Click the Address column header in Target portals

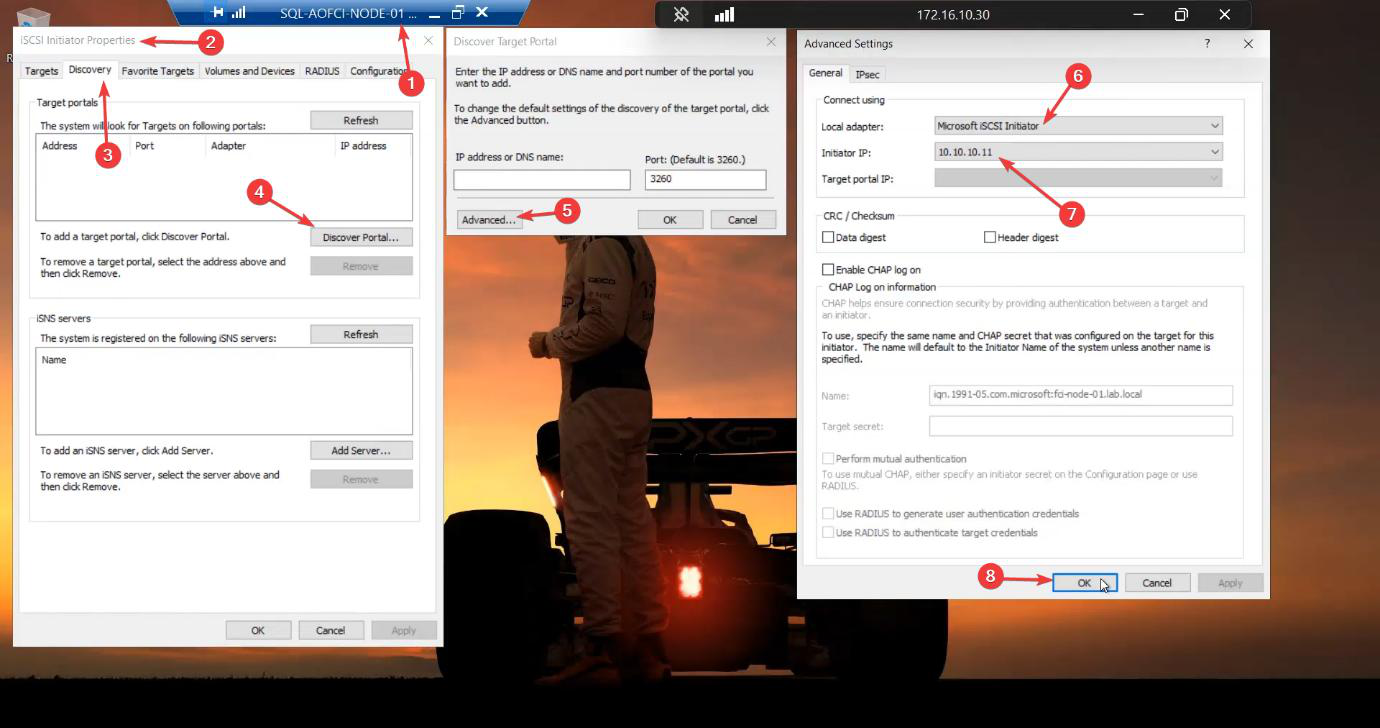pos(60,146)
